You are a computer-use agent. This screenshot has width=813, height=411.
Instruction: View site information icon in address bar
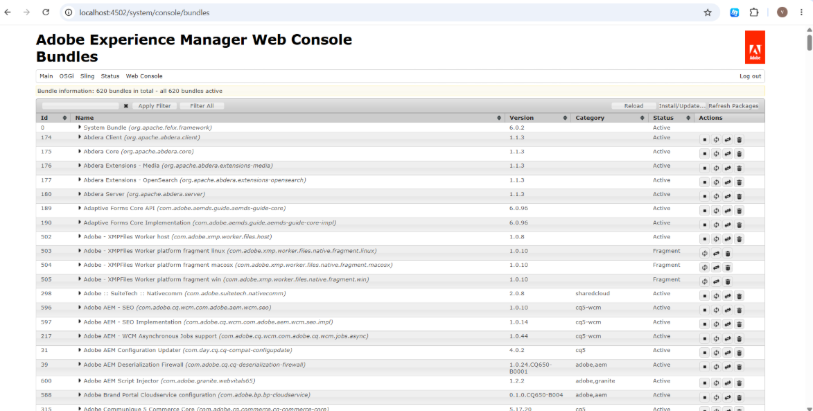point(68,12)
